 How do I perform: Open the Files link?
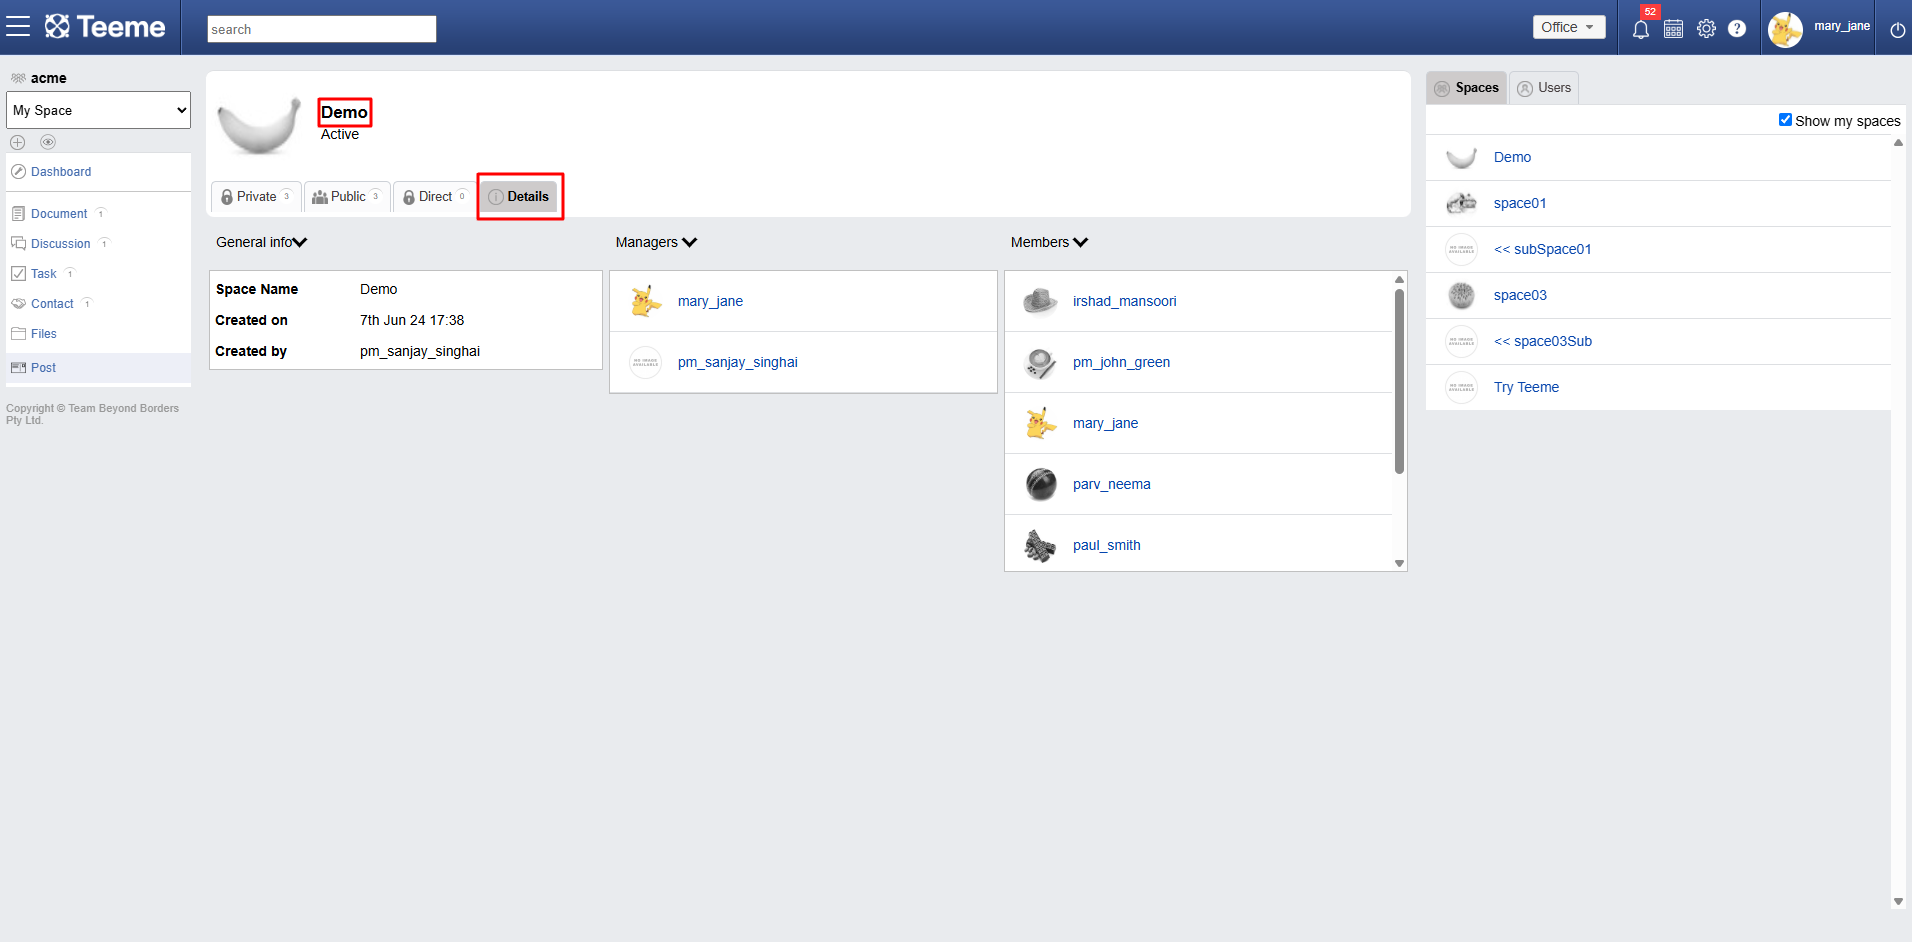point(43,334)
